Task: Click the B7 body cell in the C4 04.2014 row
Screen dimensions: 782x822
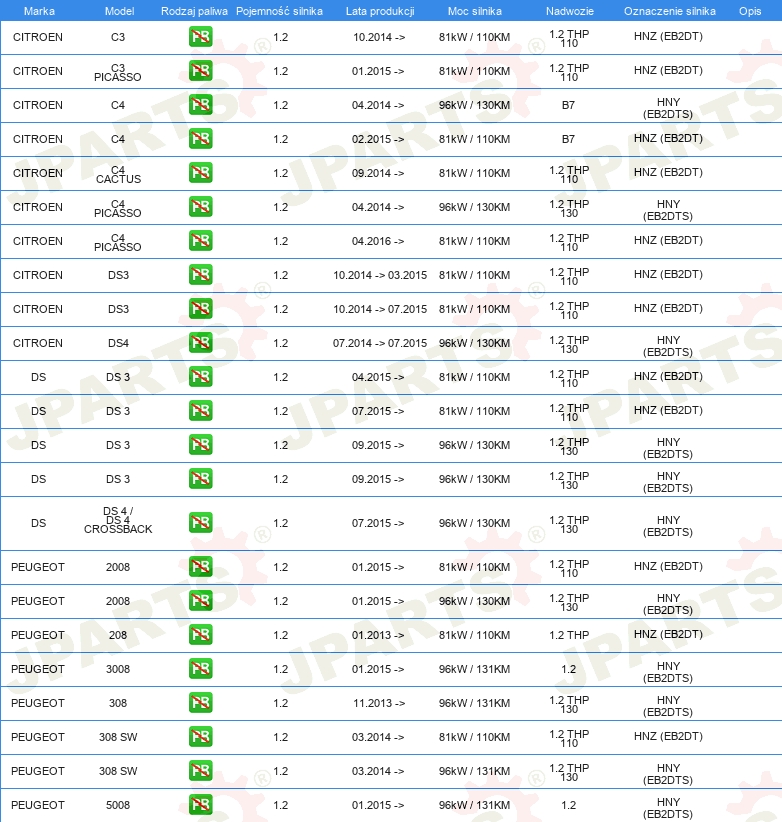Action: (x=568, y=105)
